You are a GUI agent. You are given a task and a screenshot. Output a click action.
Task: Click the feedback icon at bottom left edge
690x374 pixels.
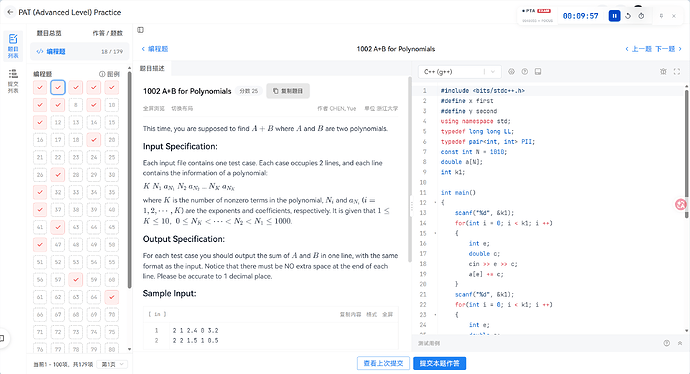(x=2, y=338)
